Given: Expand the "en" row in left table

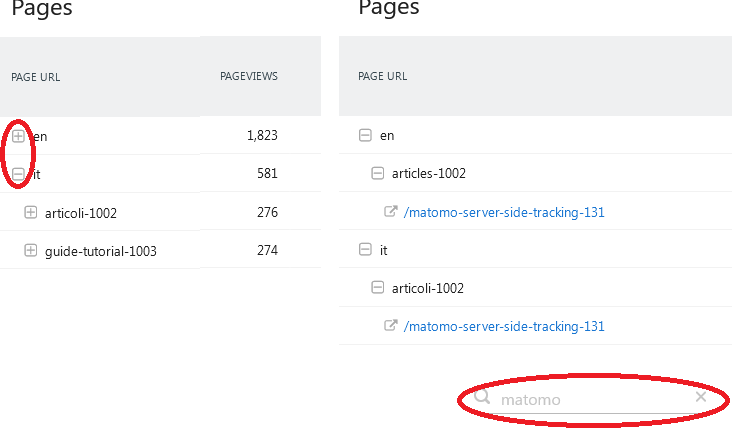Looking at the screenshot, I should 18,136.
